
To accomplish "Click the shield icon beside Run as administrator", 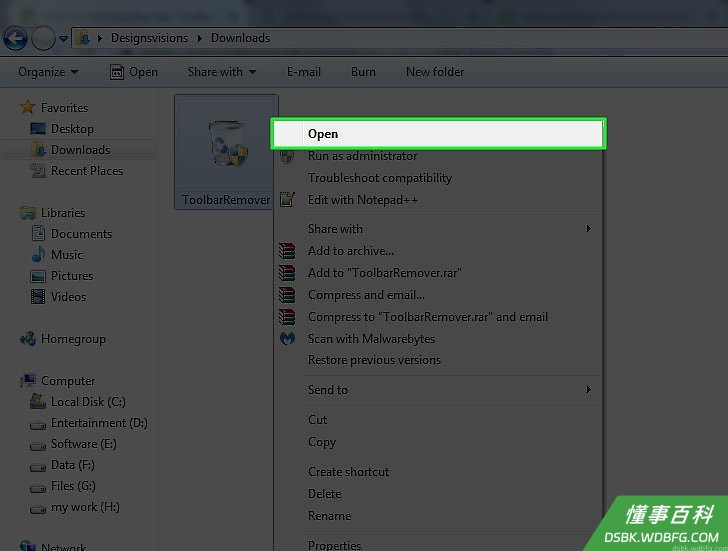I will tap(287, 156).
